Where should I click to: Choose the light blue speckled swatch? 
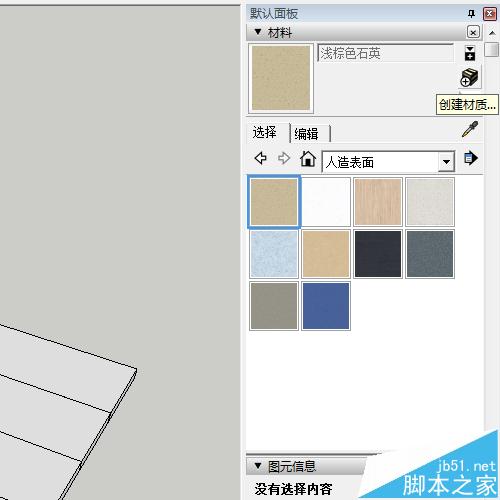click(274, 254)
